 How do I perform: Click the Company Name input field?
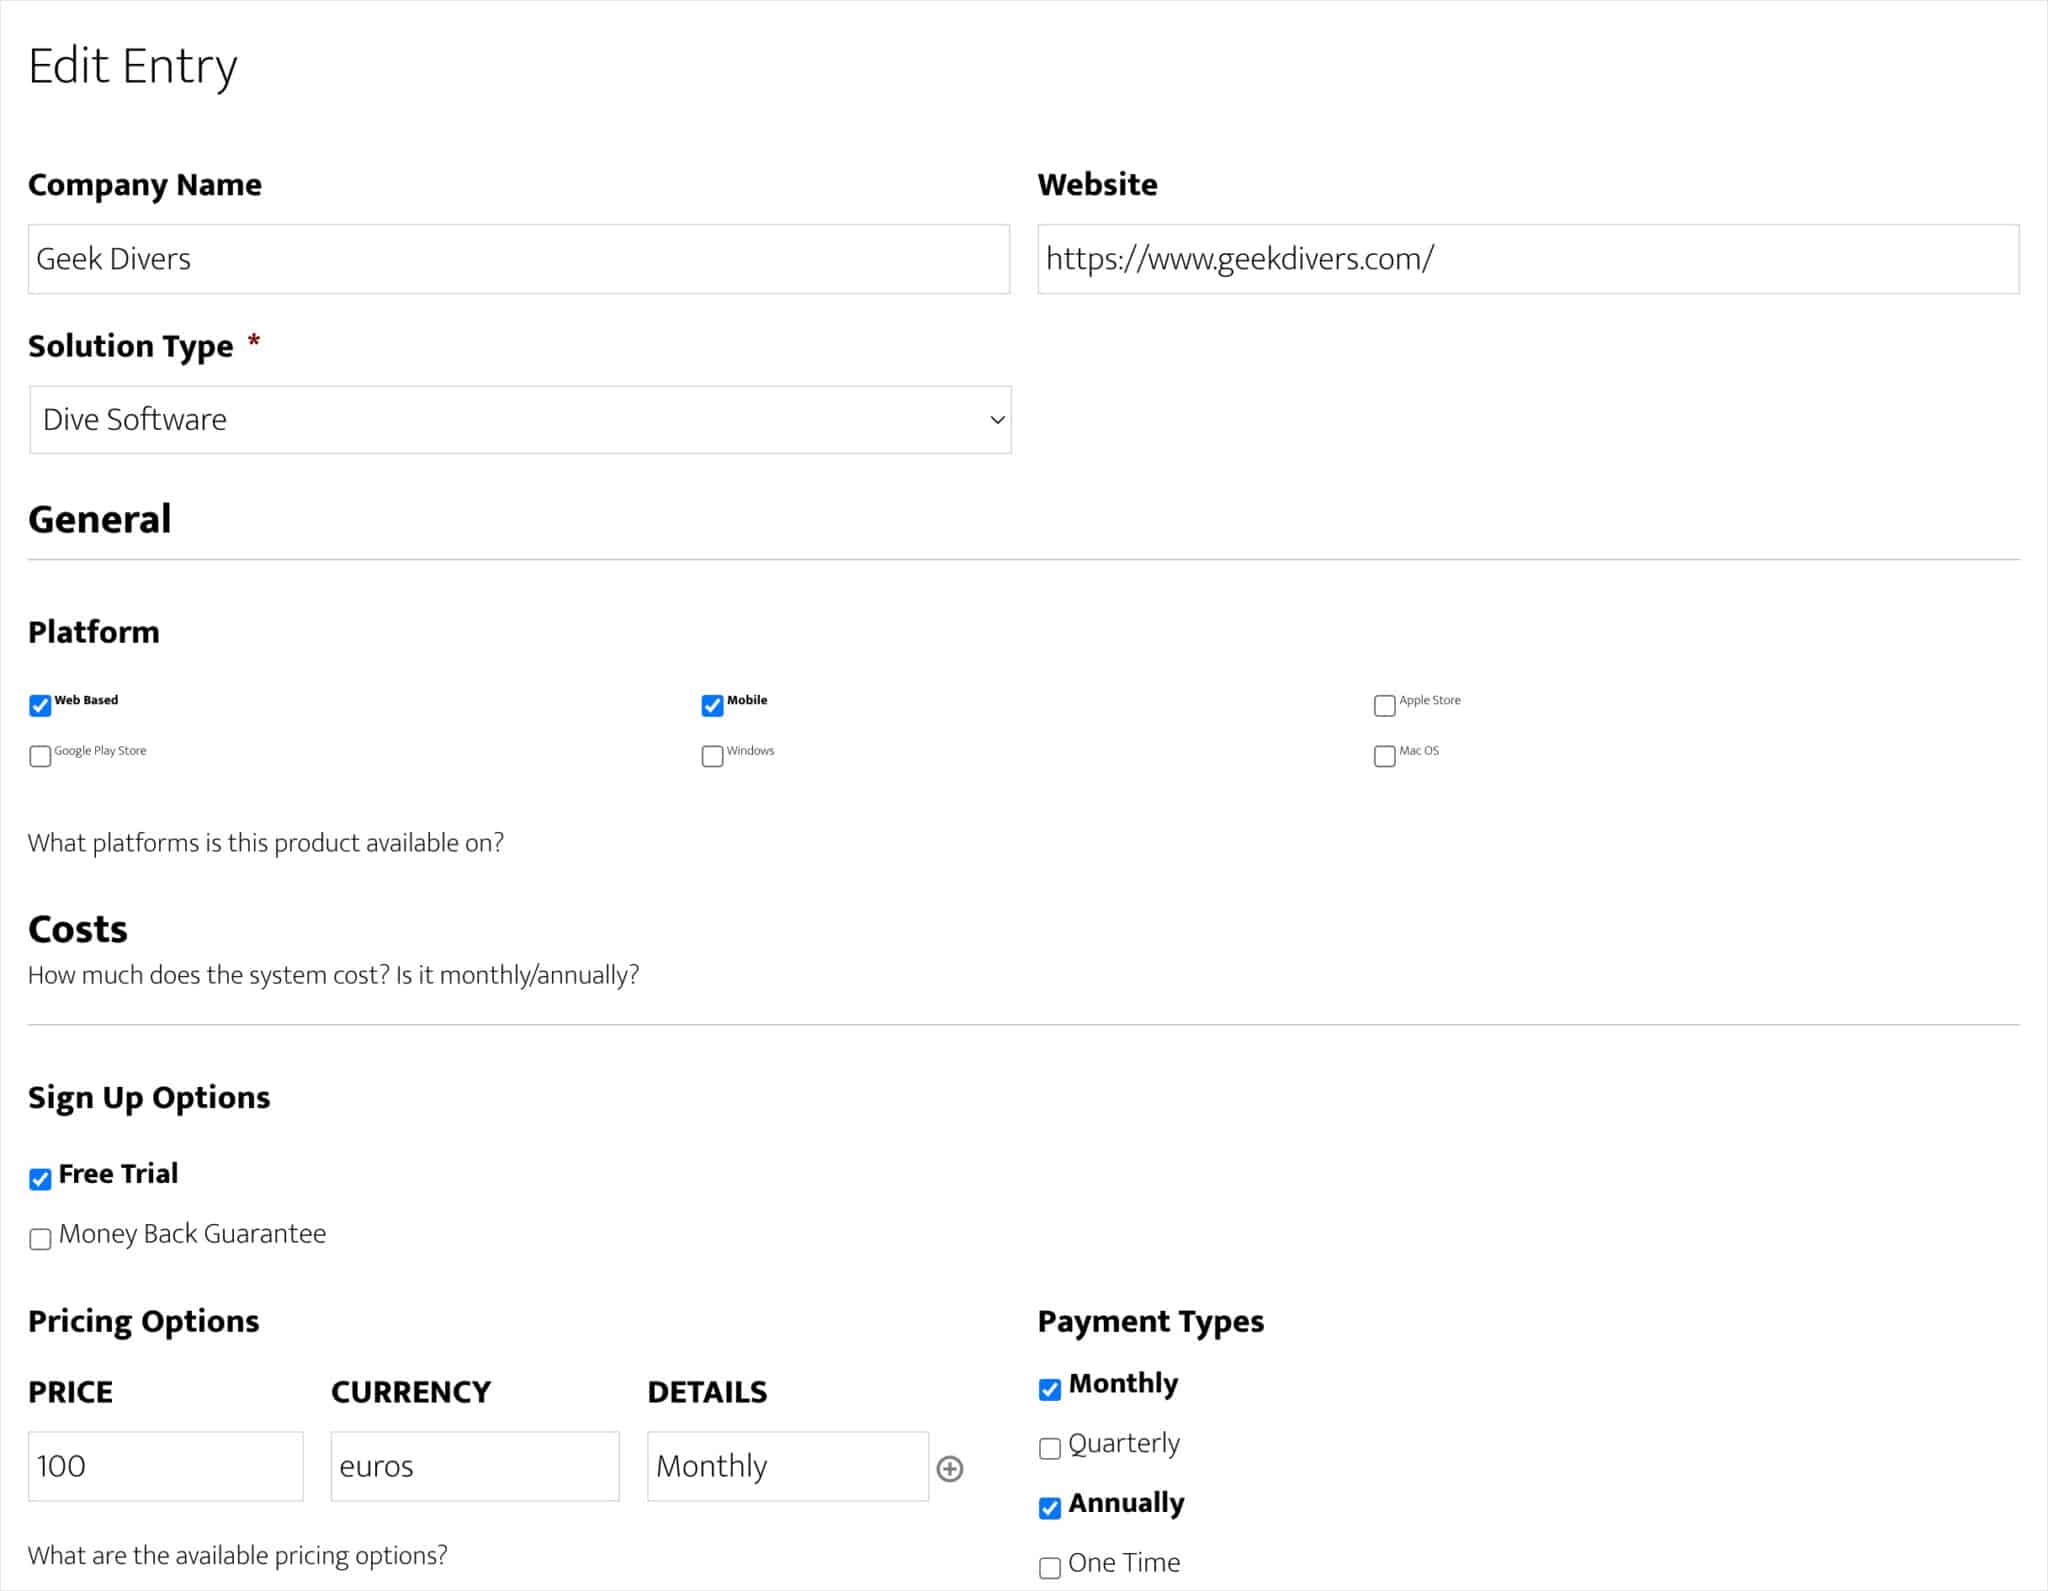point(518,258)
